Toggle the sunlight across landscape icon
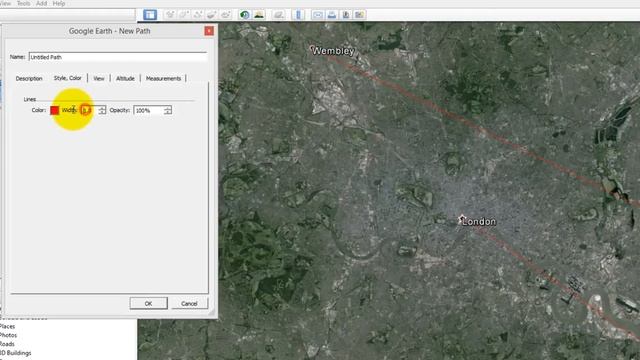640x360 pixels. [x=259, y=15]
